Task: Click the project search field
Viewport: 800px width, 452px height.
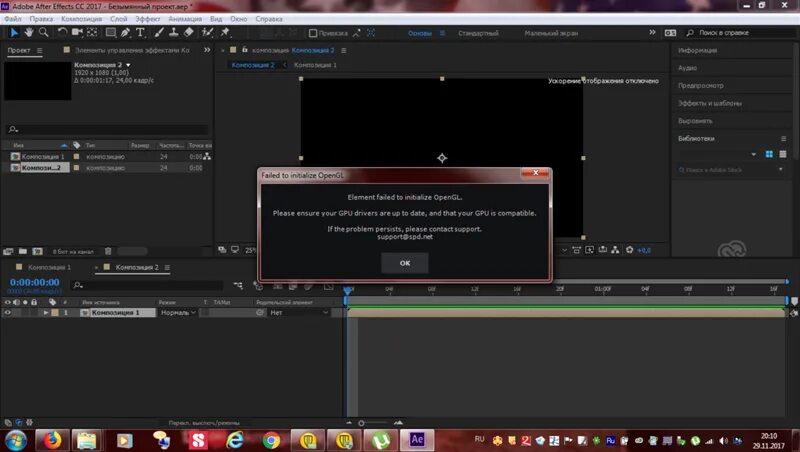Action: [107, 130]
